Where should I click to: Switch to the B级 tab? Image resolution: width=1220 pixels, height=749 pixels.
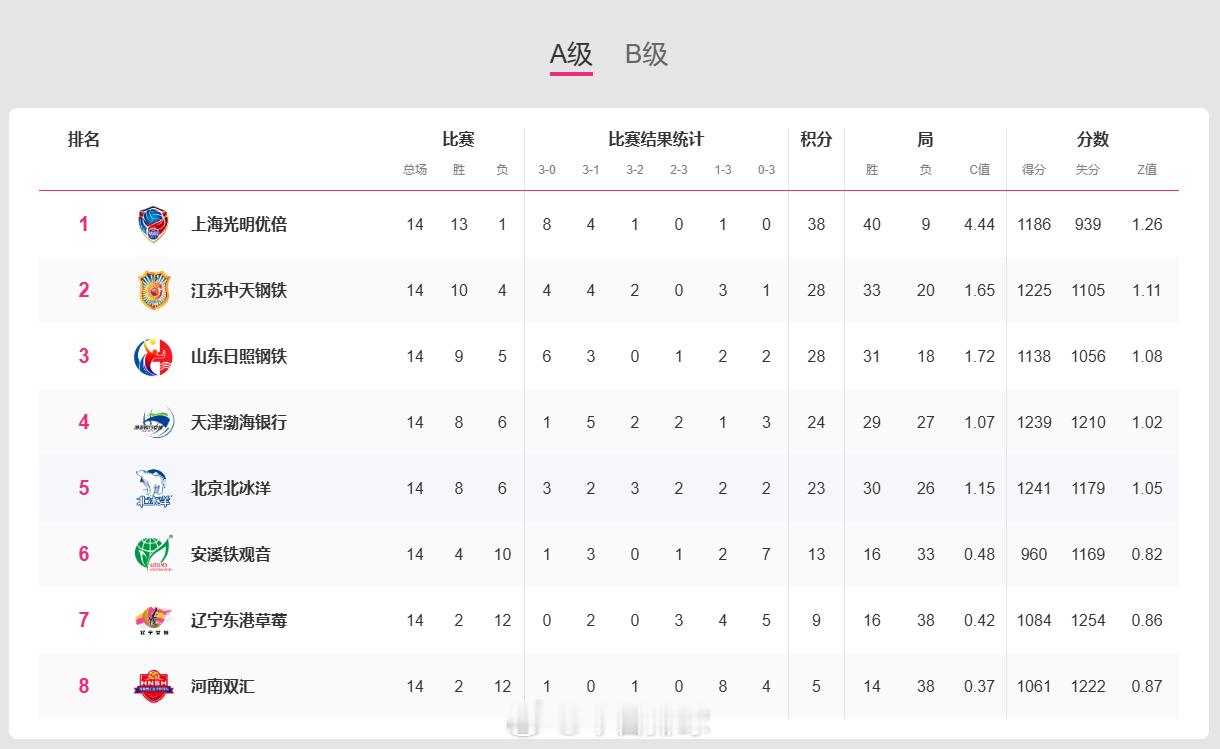(x=646, y=54)
